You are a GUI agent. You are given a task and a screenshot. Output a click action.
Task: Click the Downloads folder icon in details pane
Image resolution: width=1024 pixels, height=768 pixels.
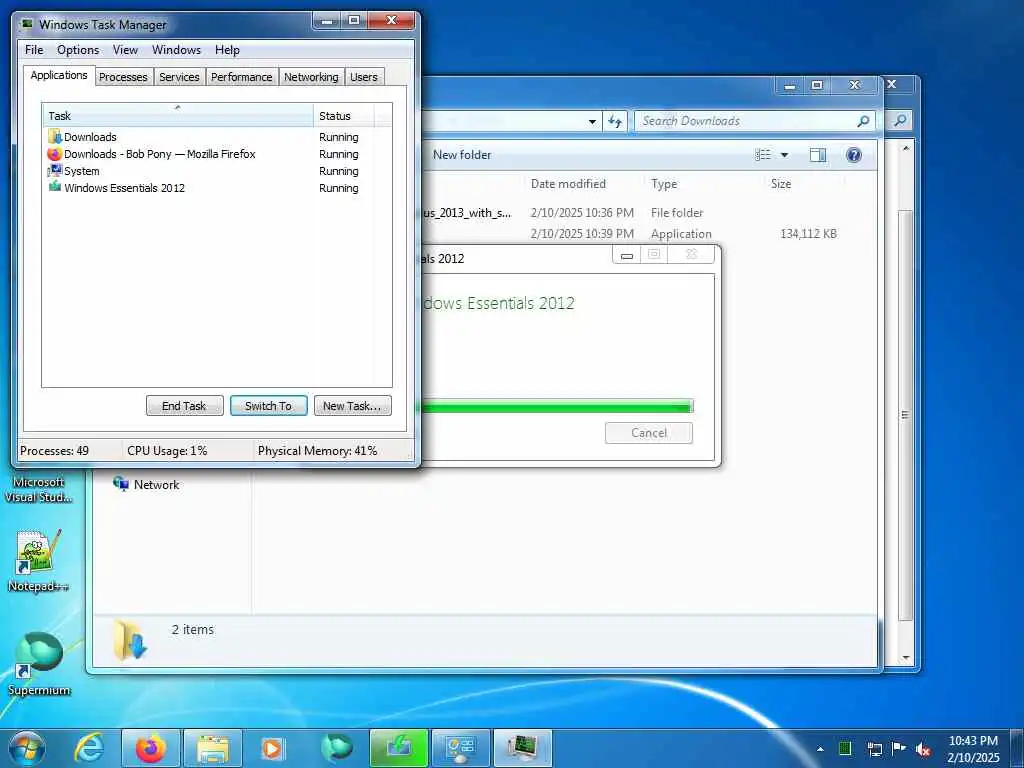click(130, 640)
